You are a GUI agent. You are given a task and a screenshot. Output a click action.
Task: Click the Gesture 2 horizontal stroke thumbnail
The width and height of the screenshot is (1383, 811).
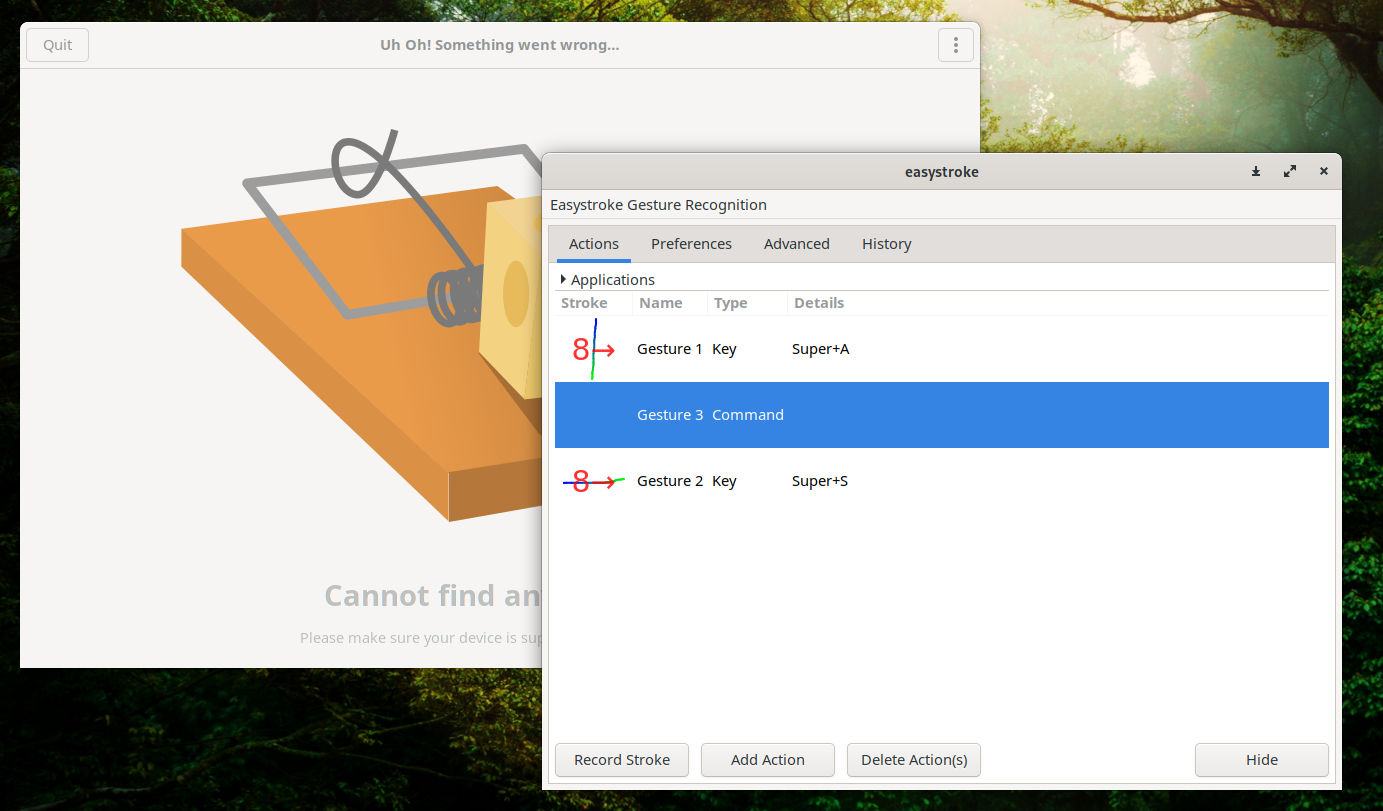click(x=594, y=482)
